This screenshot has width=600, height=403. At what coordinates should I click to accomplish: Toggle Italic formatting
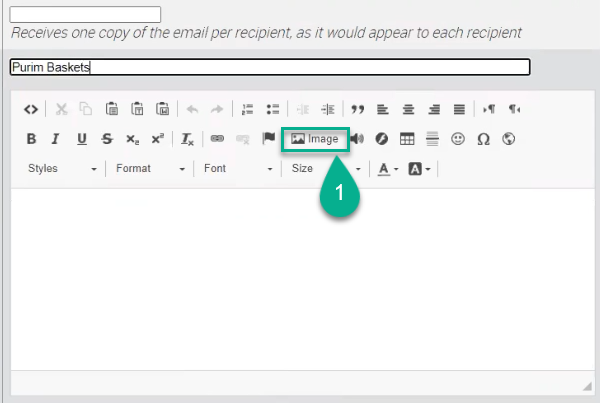pyautogui.click(x=56, y=139)
